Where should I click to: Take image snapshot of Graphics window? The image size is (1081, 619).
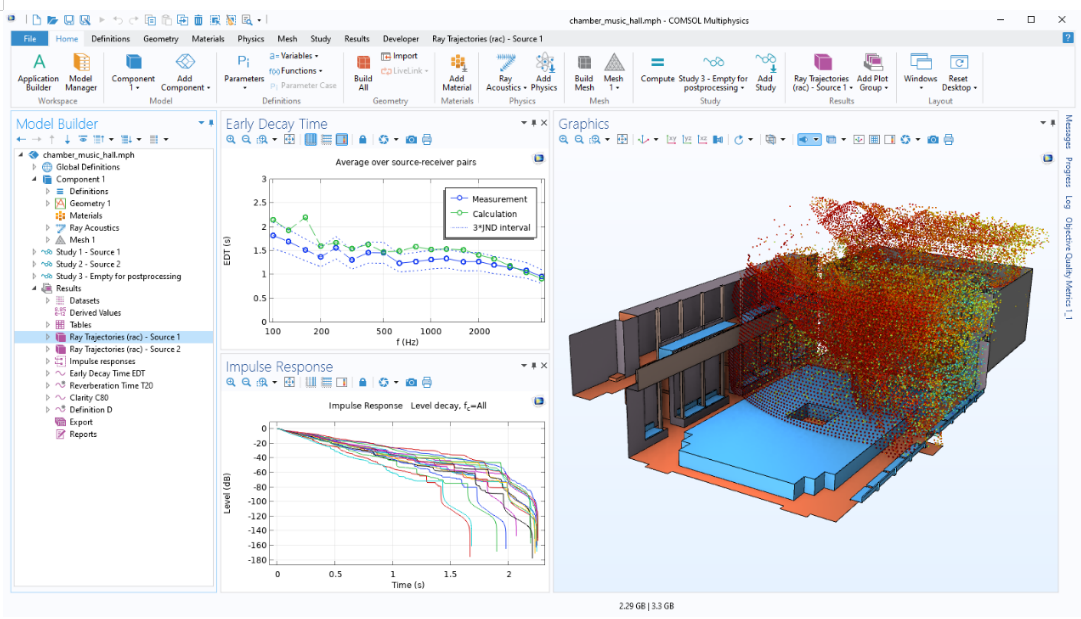(x=933, y=139)
